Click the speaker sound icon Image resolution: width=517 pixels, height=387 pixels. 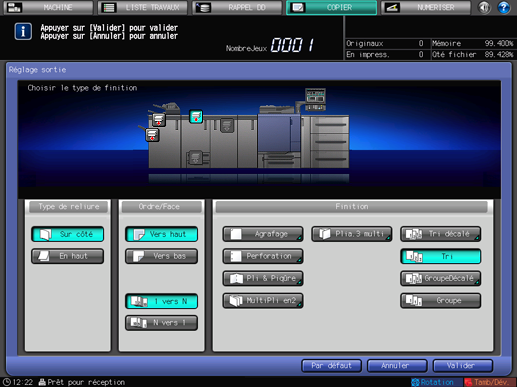pyautogui.click(x=484, y=7)
